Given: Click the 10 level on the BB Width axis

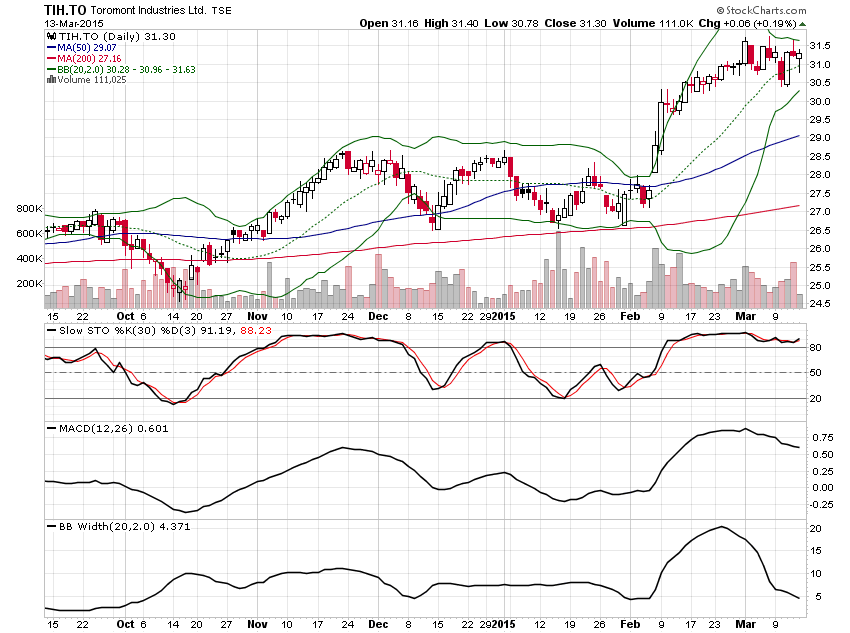Looking at the screenshot, I should [x=815, y=574].
